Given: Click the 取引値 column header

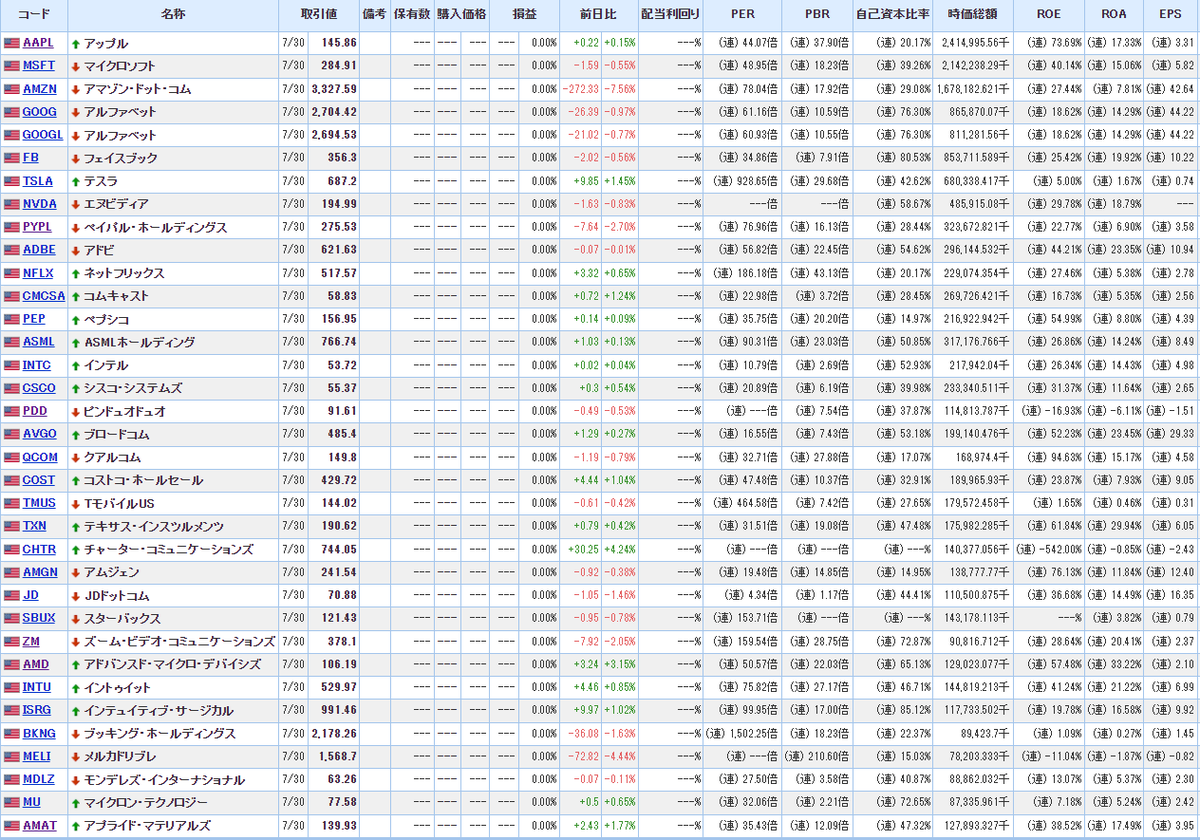Looking at the screenshot, I should tap(319, 15).
